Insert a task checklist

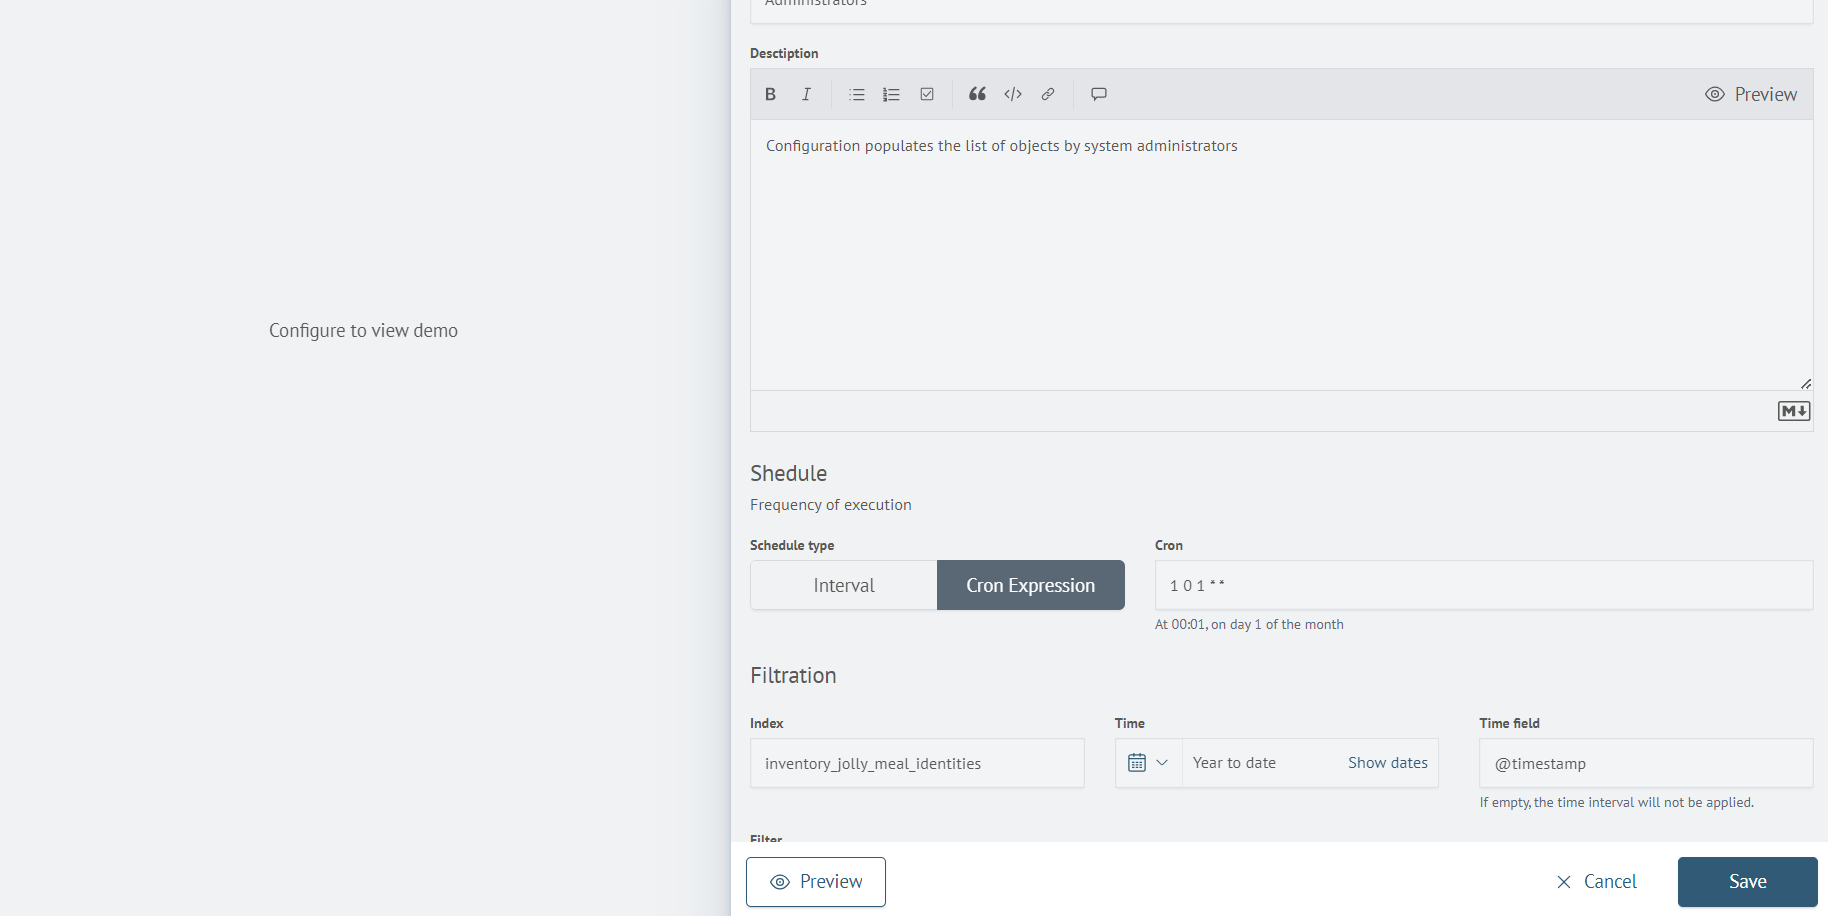point(927,94)
